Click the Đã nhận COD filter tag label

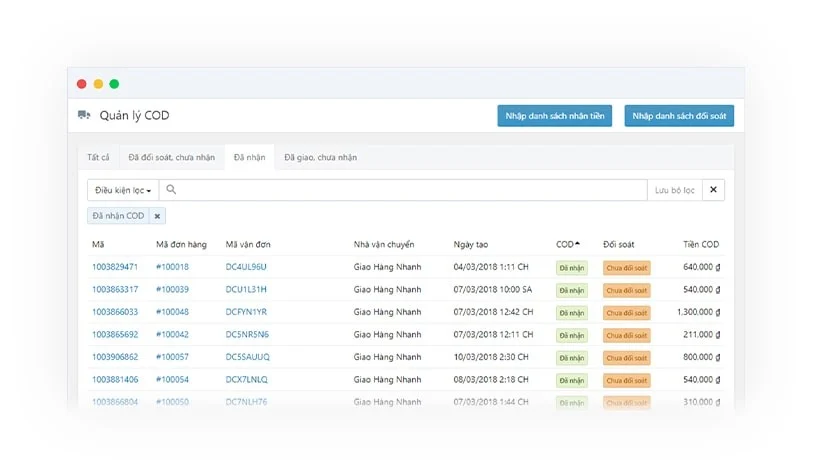pyautogui.click(x=118, y=216)
